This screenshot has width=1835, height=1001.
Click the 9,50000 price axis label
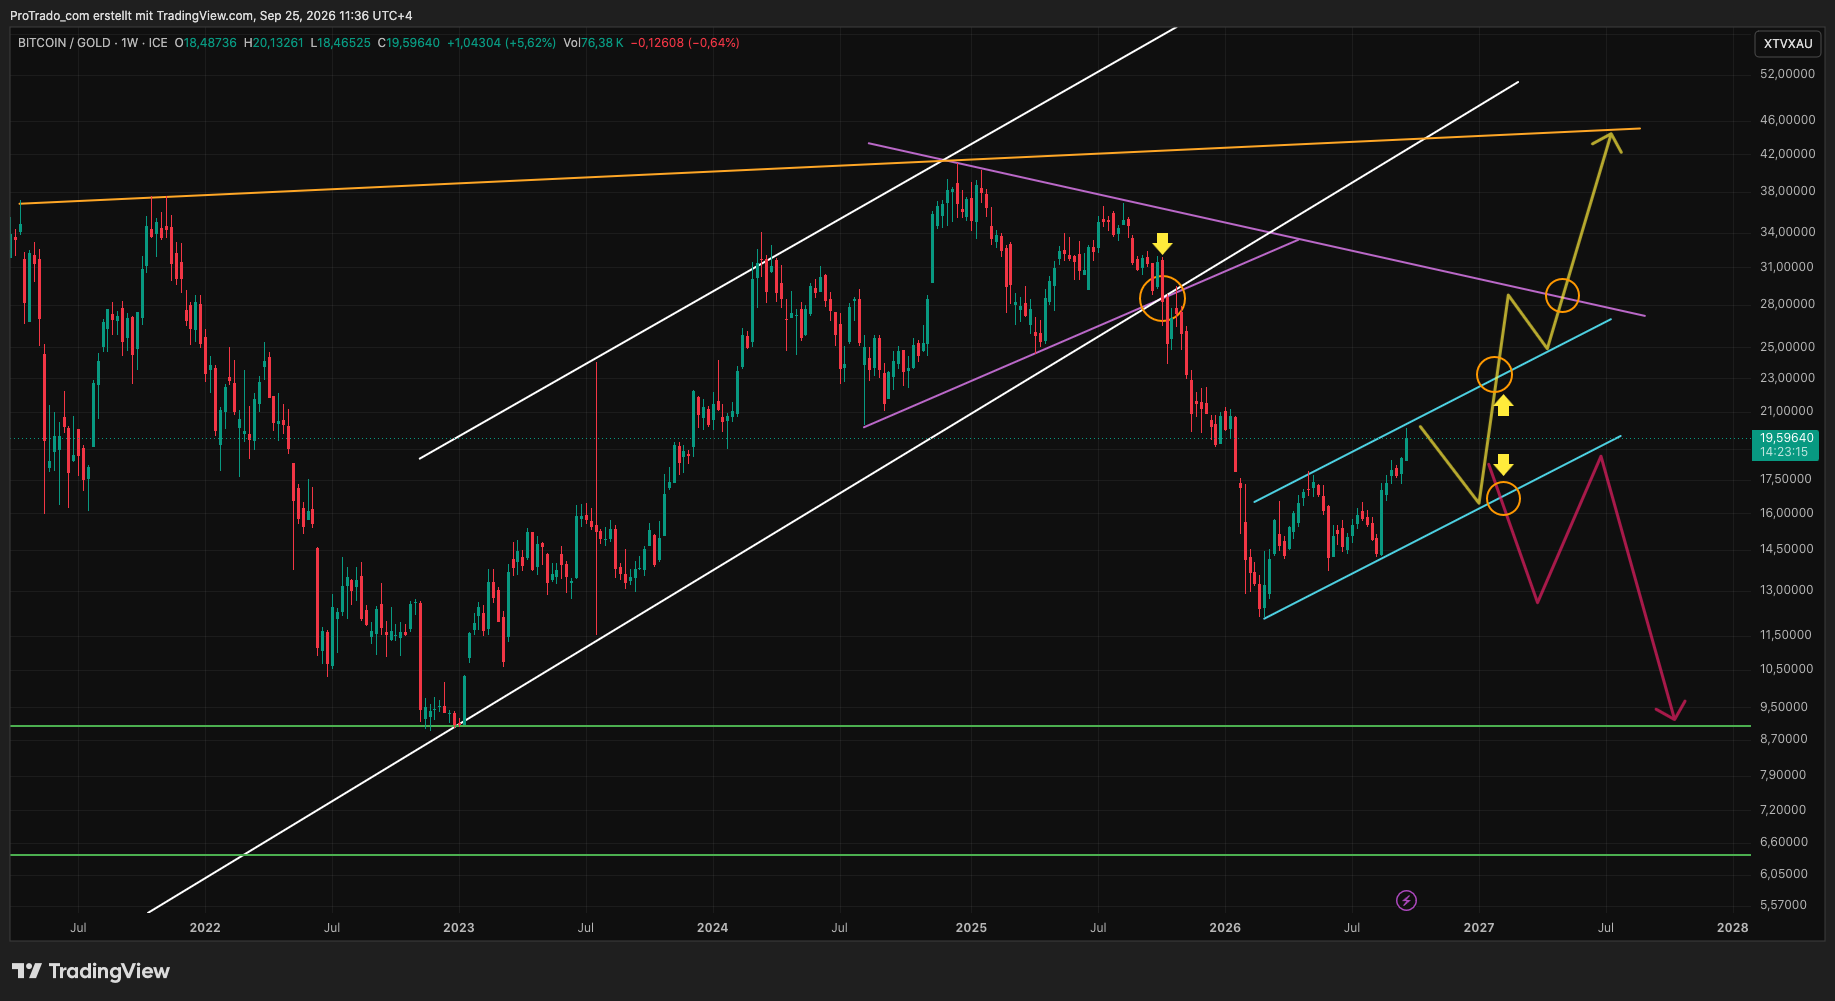point(1784,707)
